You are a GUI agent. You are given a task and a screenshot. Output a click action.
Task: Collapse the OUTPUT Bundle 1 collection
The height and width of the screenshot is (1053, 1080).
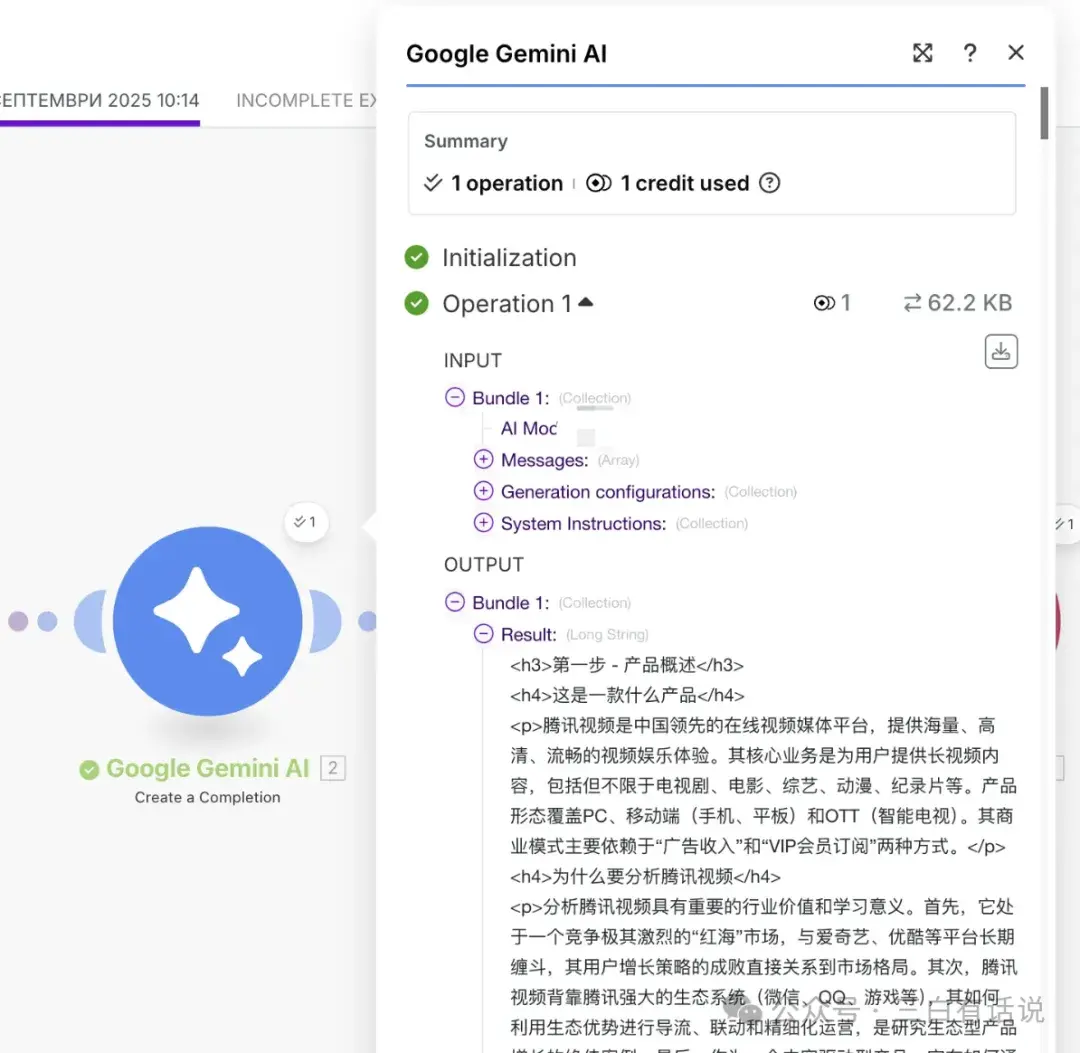tap(455, 602)
